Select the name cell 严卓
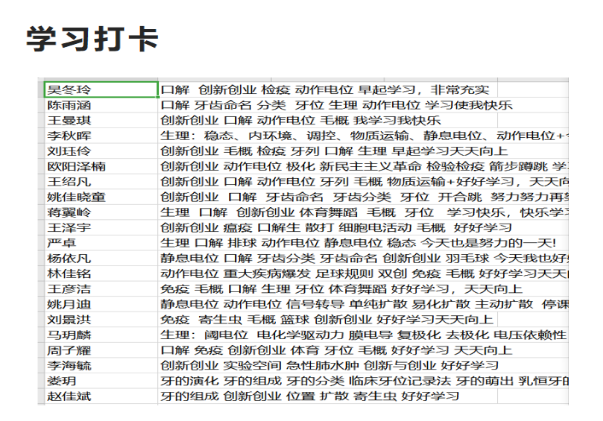 click(100, 243)
